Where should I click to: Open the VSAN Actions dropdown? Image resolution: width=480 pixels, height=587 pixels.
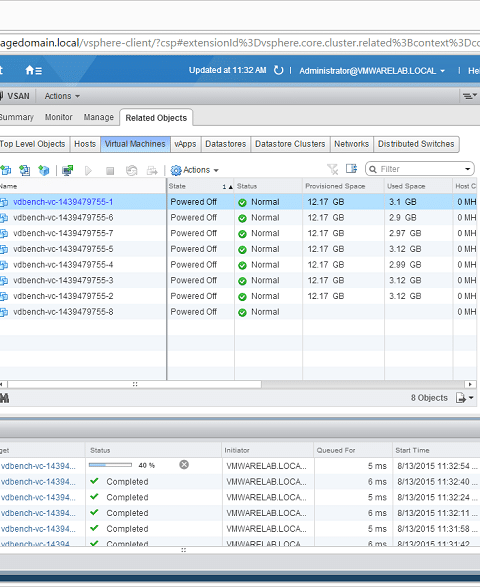point(62,96)
